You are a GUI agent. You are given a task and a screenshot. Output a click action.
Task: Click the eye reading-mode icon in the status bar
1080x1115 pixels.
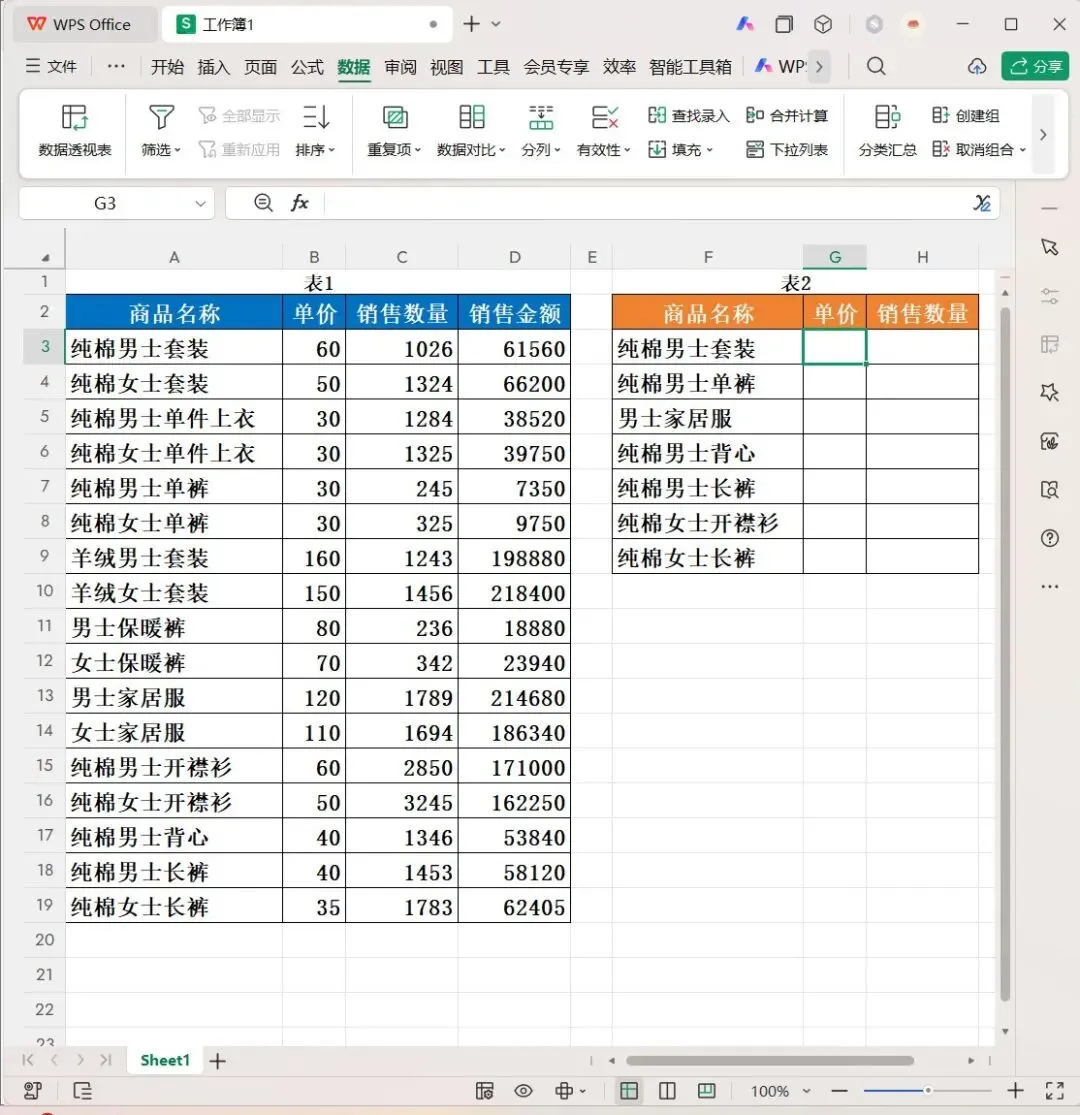(x=523, y=1091)
